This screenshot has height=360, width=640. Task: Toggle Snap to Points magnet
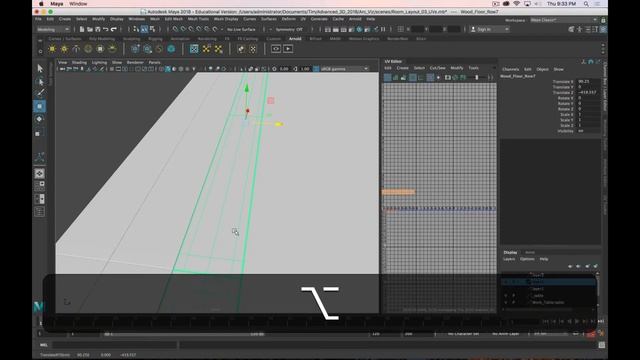191,29
